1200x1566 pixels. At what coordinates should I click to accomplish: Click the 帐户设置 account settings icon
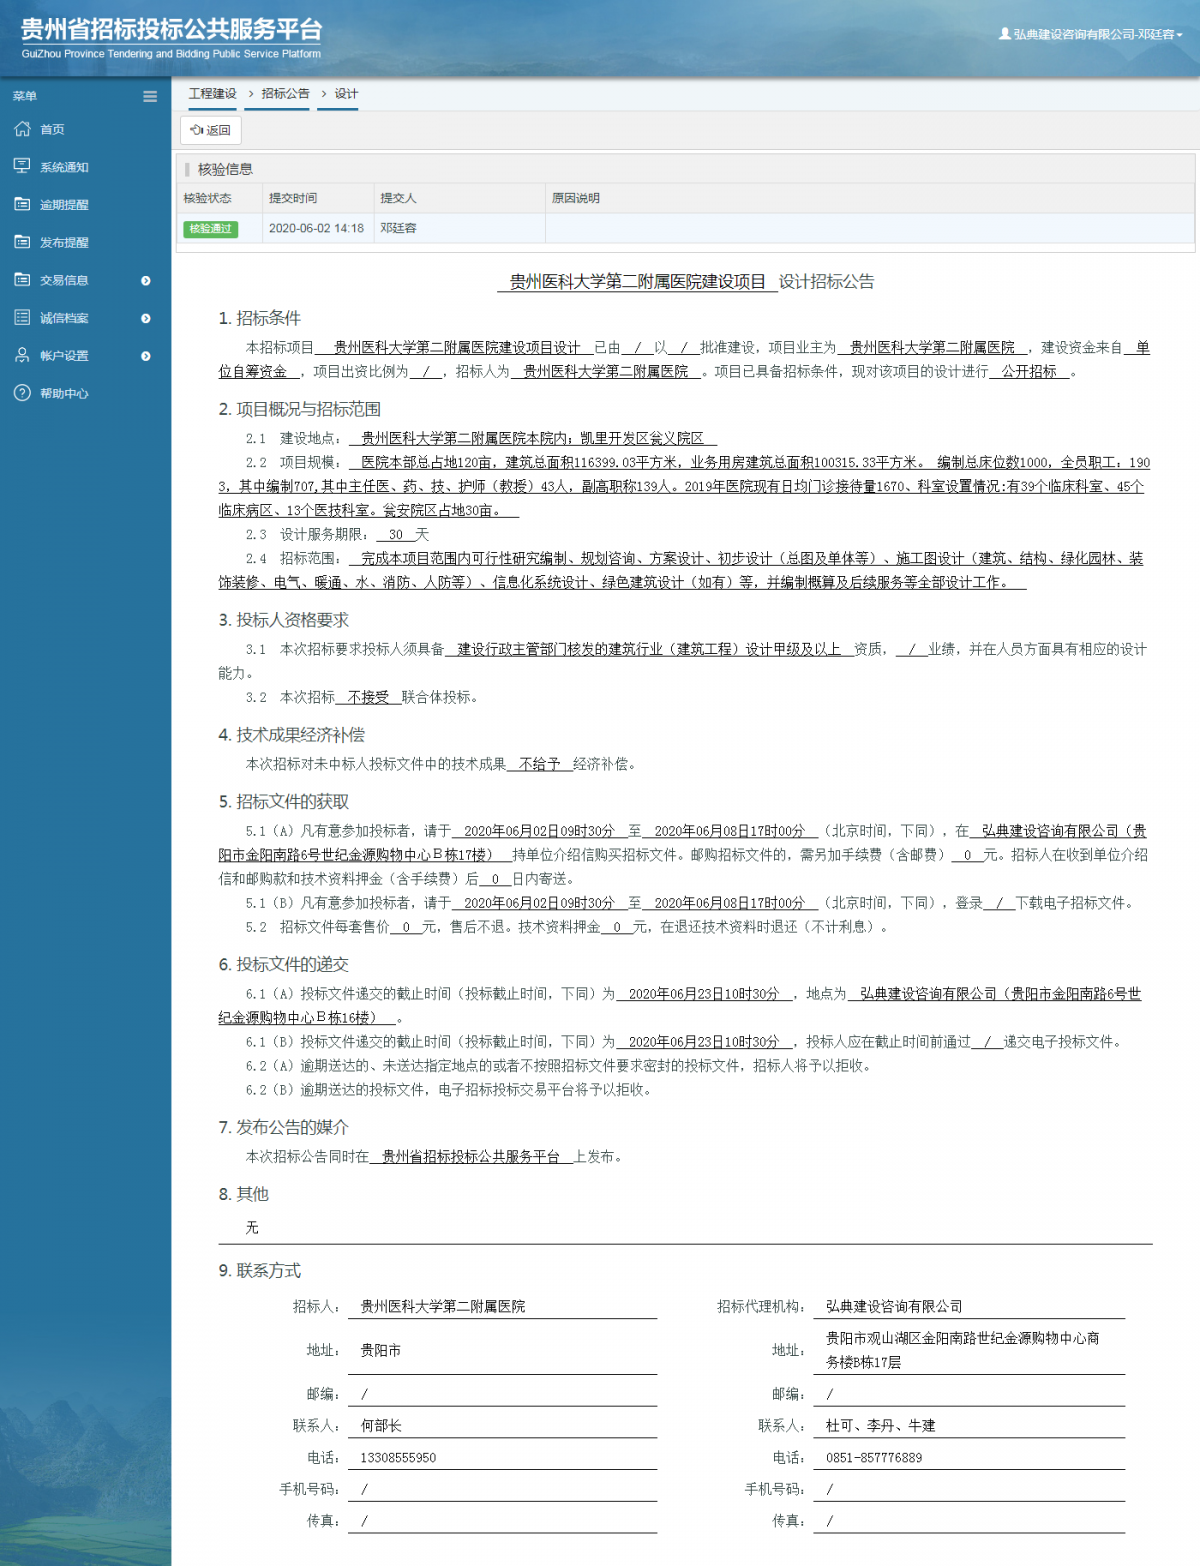21,356
